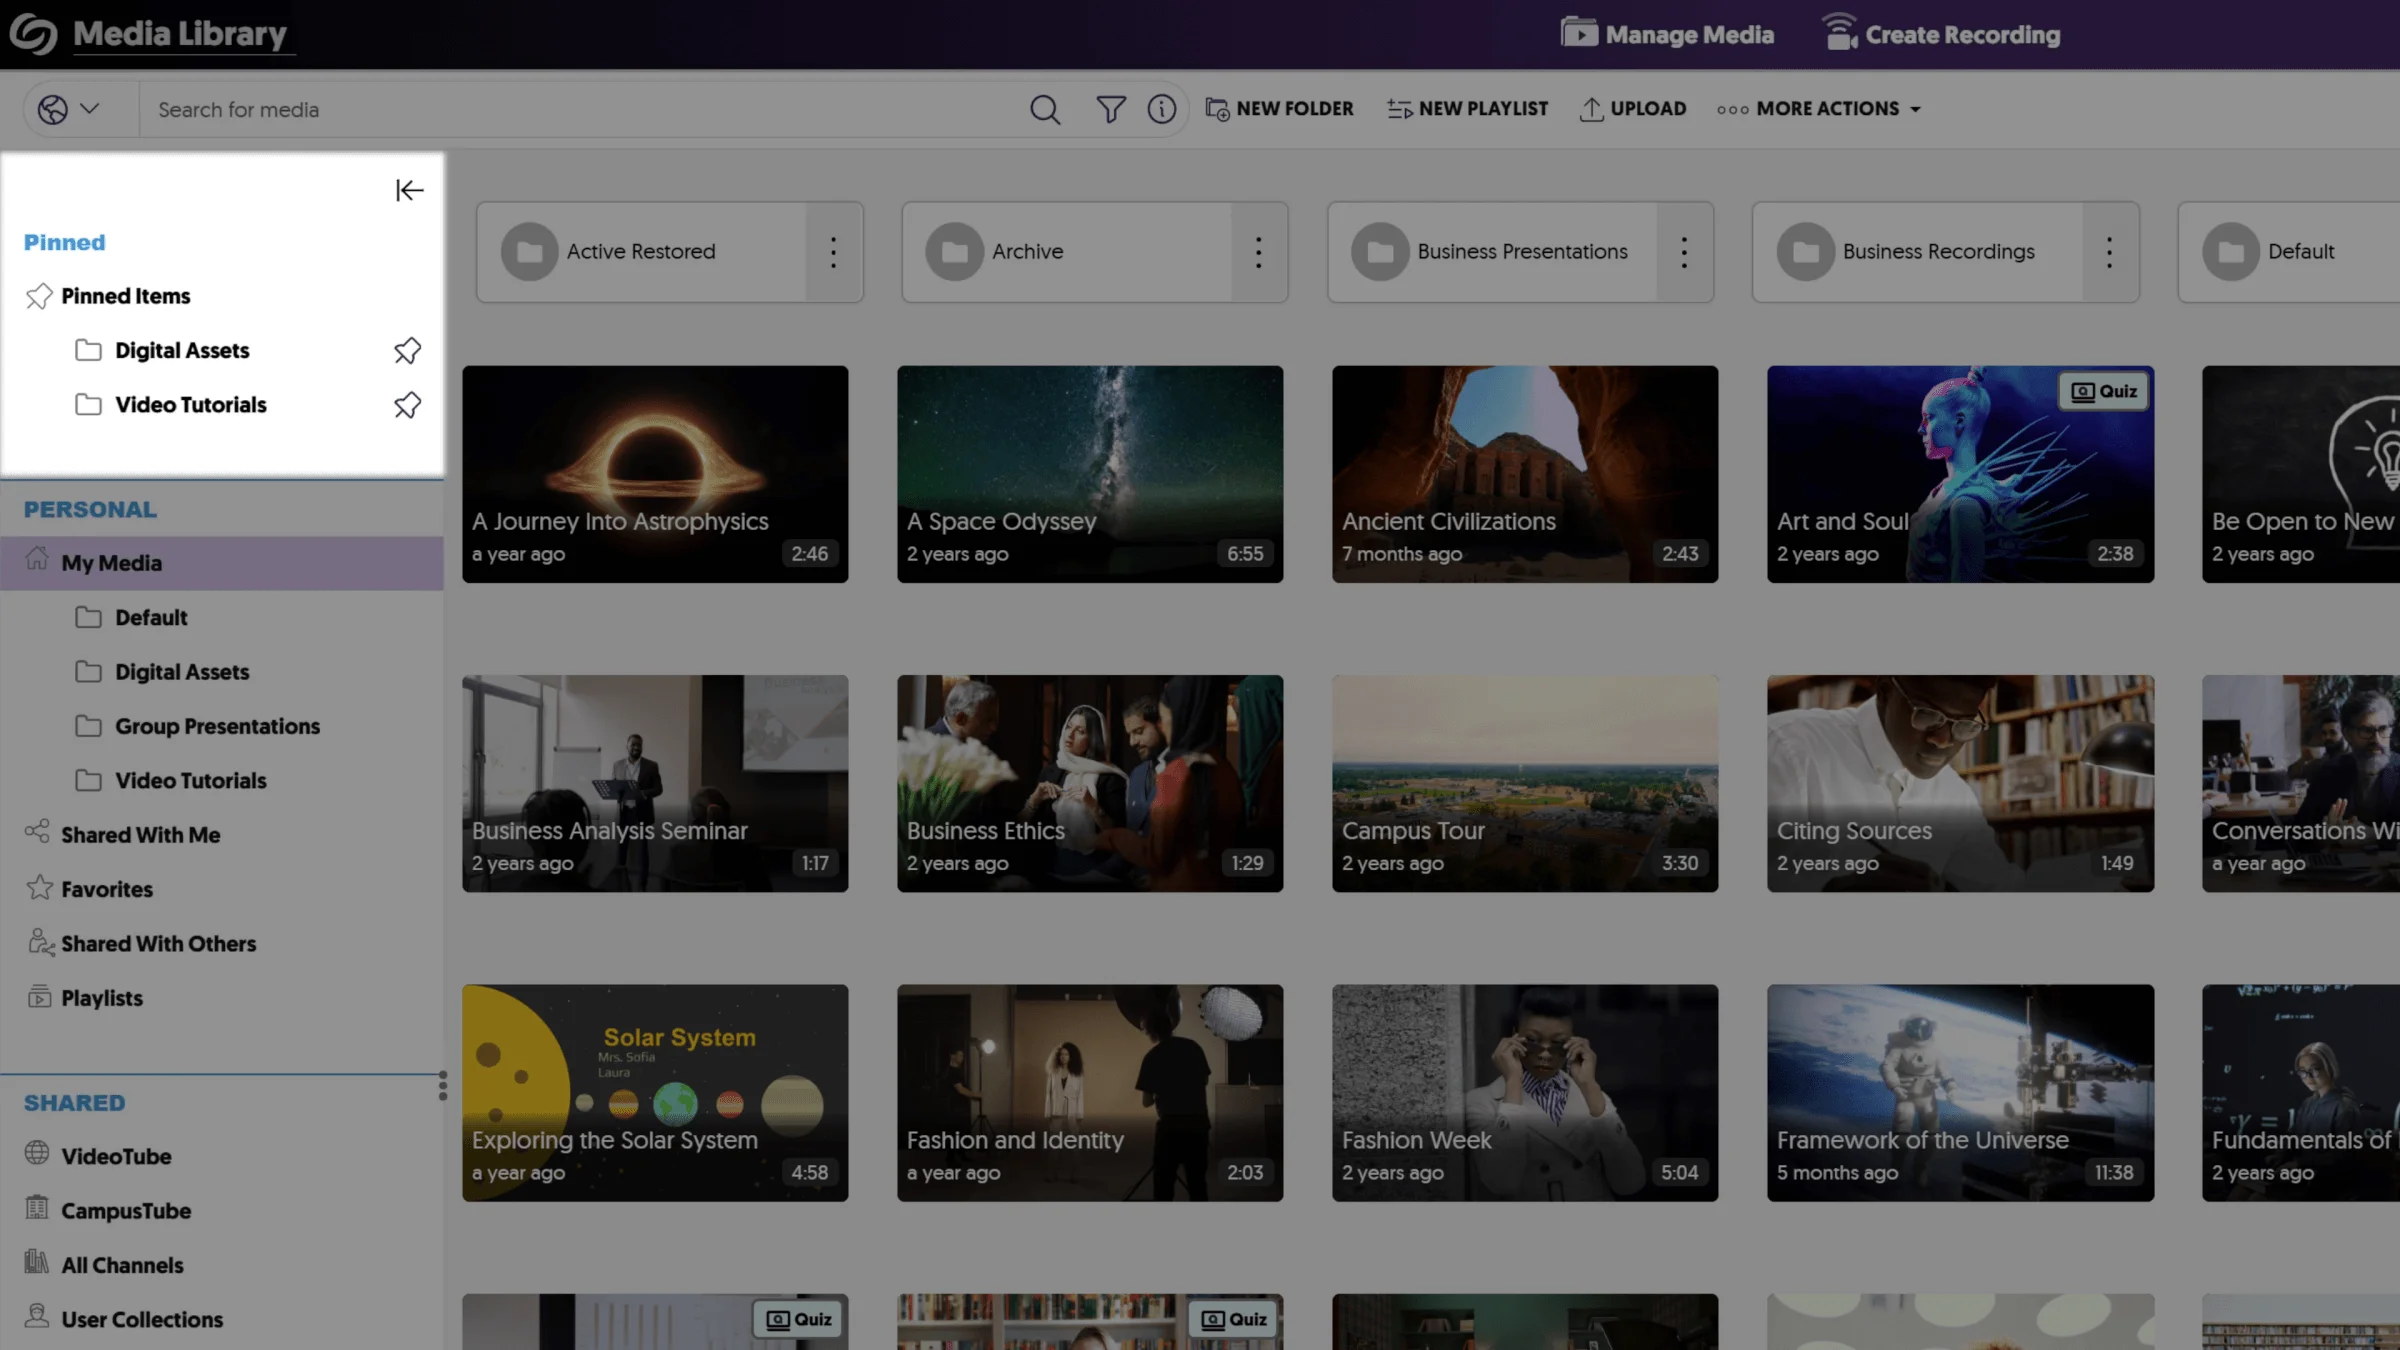The height and width of the screenshot is (1350, 2400).
Task: Open the globe library selector dropdown
Action: click(69, 109)
